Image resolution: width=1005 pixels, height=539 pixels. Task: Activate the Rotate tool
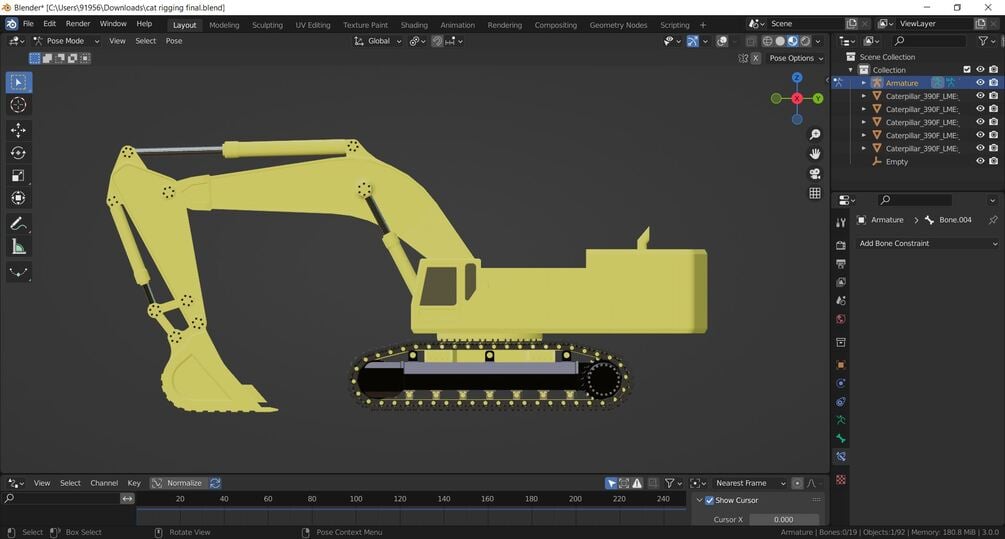(x=18, y=153)
